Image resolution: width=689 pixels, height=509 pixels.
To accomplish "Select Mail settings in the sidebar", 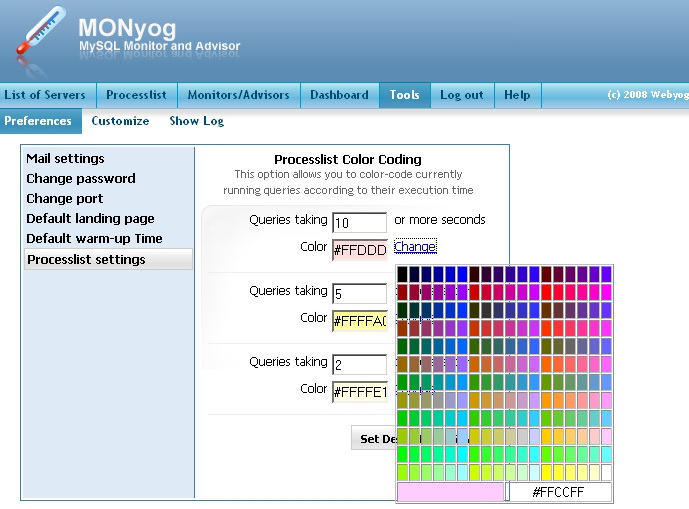I will tap(65, 159).
